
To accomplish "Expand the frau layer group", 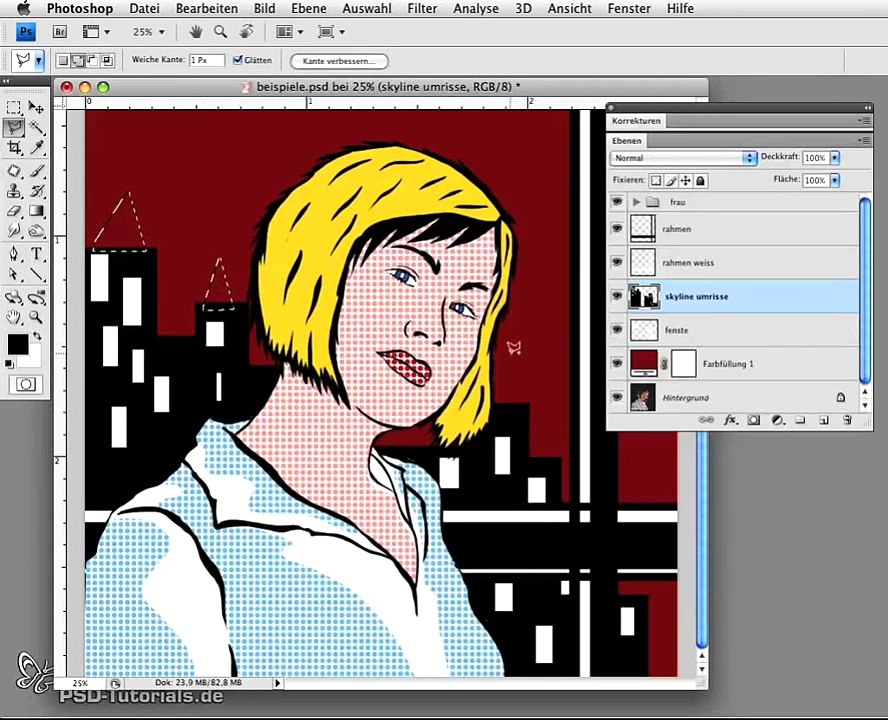I will [637, 202].
